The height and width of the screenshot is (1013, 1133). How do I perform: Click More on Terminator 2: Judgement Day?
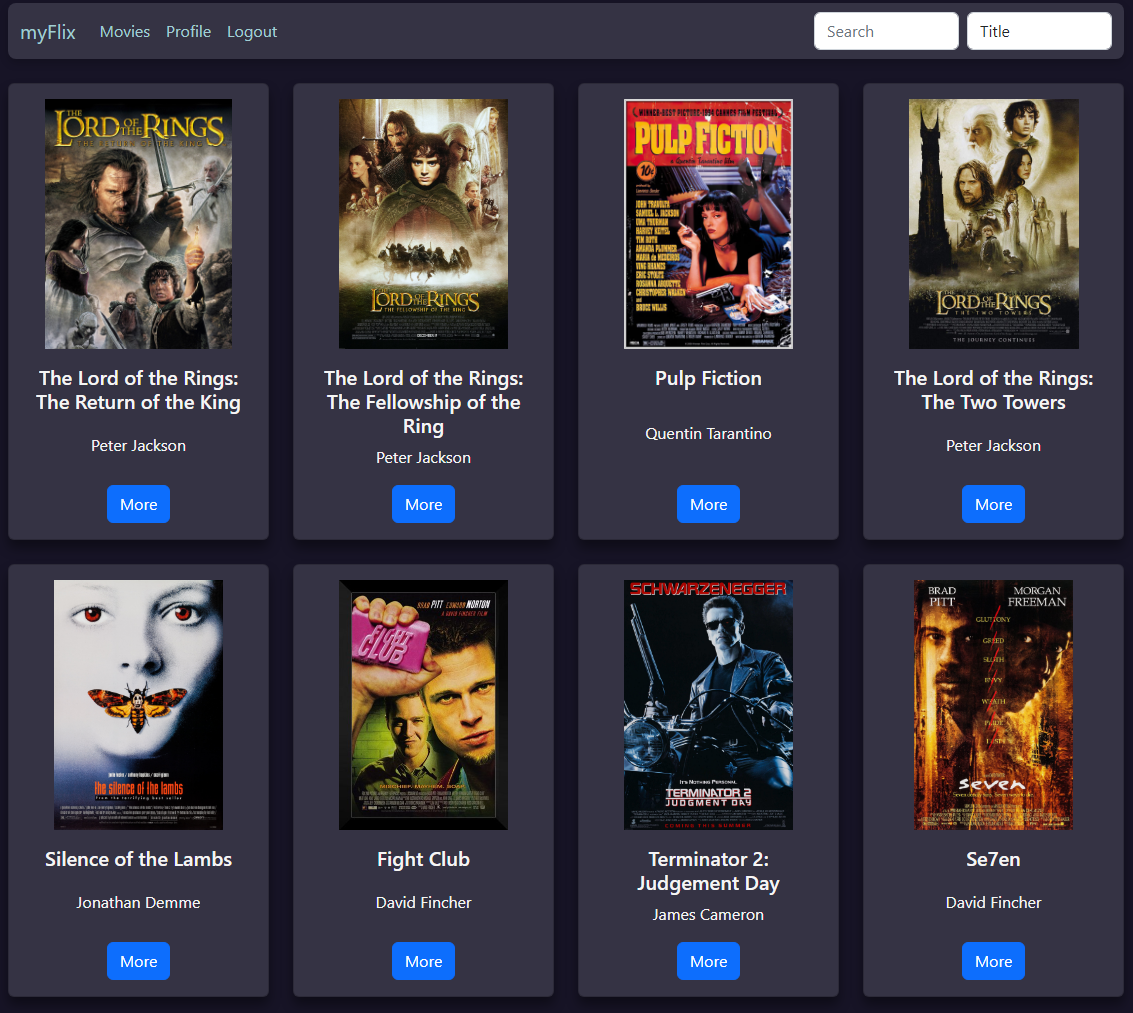(708, 961)
